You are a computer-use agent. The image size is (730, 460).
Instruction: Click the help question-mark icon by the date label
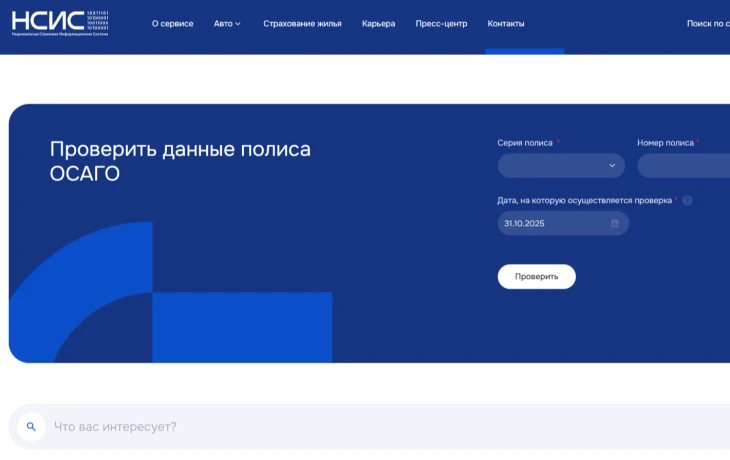(687, 201)
